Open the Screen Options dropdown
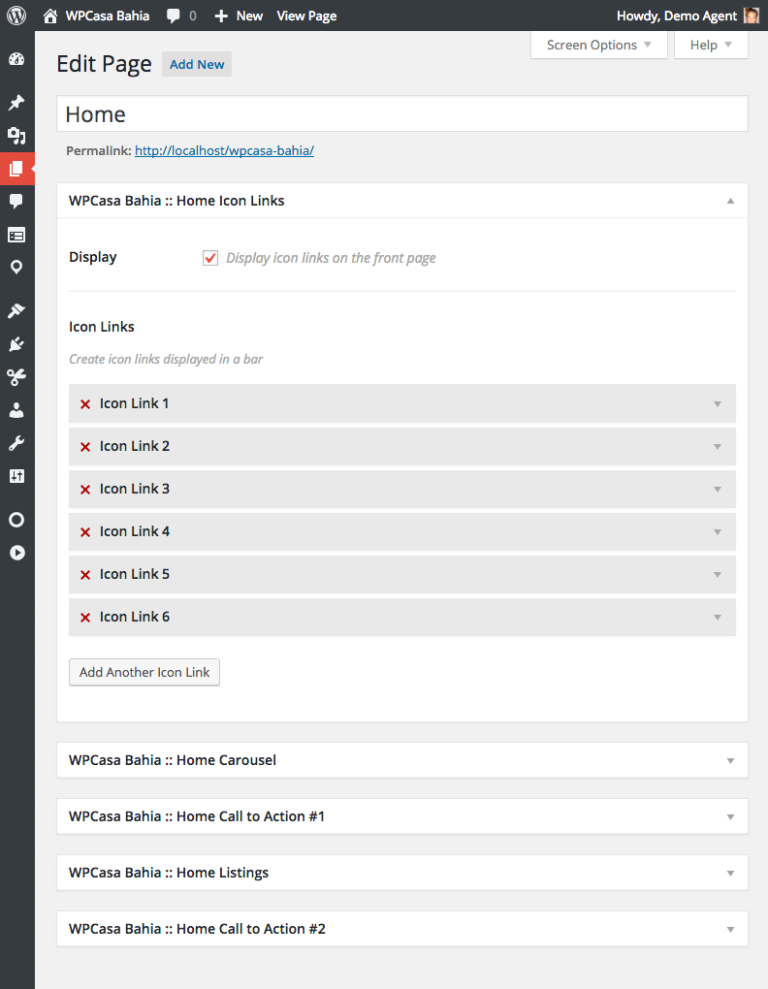 [x=592, y=45]
